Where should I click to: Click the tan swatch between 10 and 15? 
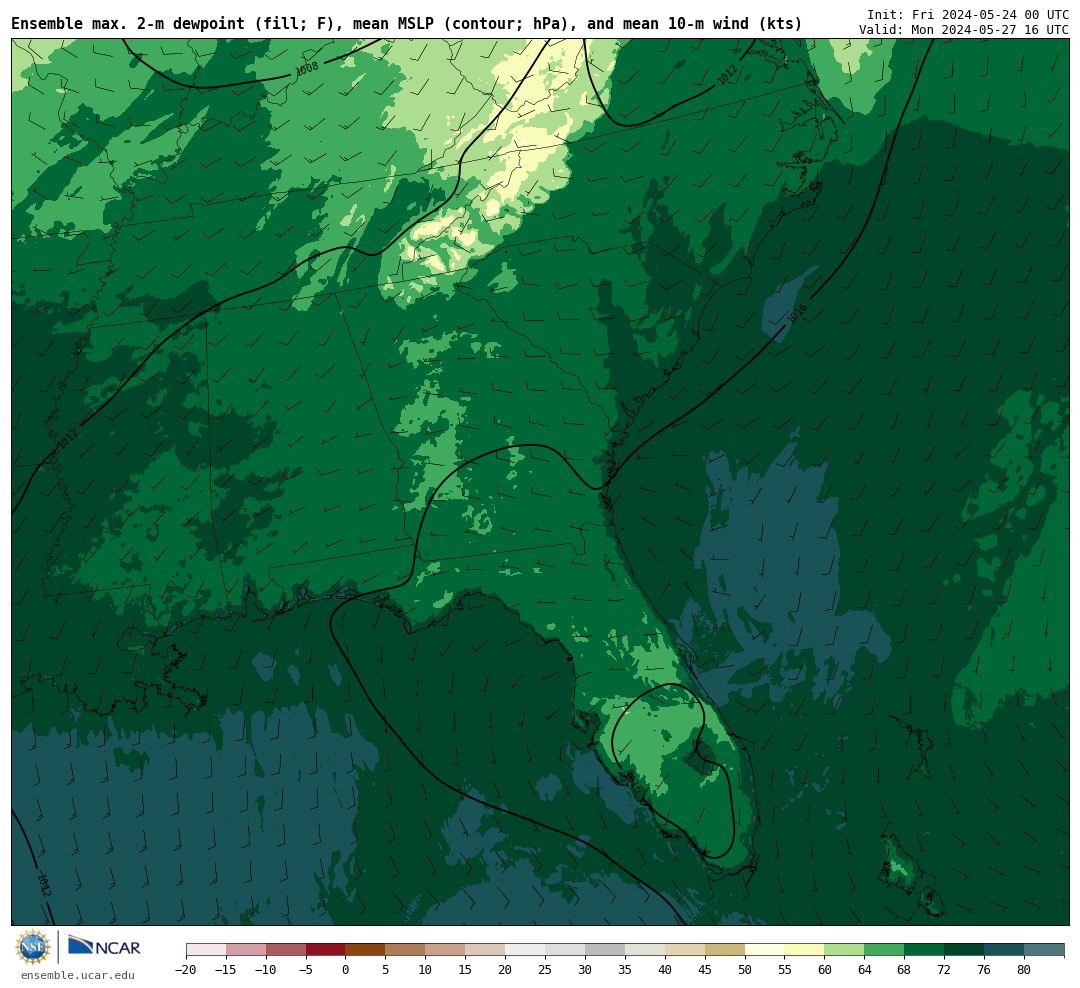click(x=445, y=950)
